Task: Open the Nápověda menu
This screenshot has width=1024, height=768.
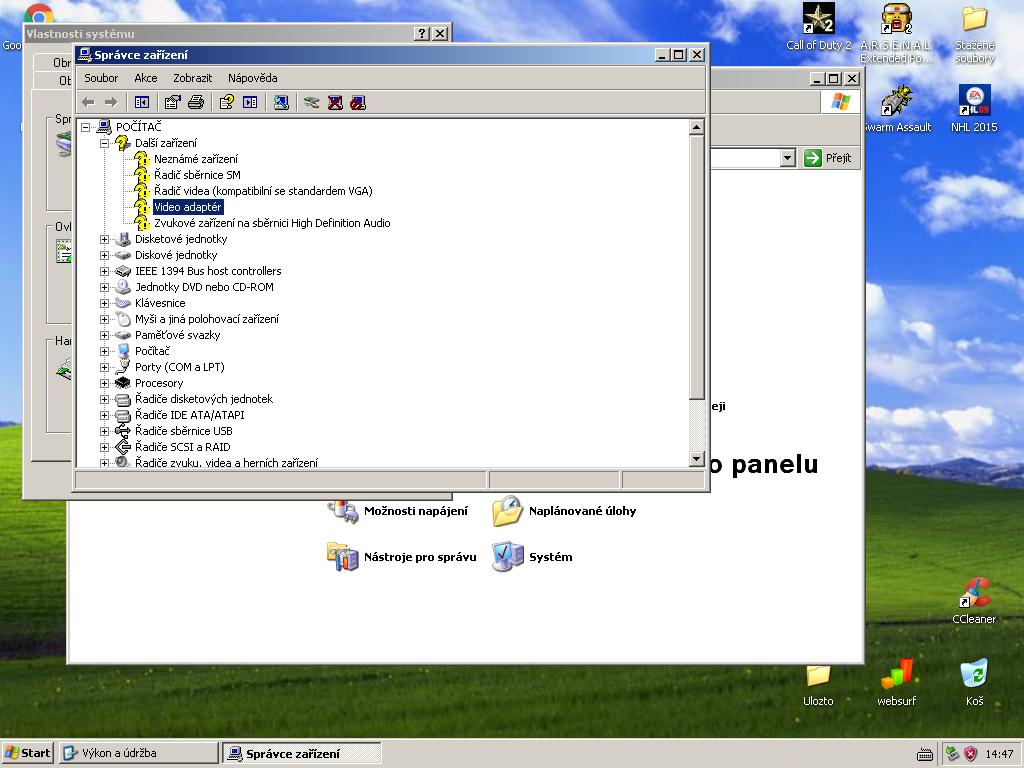Action: pos(252,78)
